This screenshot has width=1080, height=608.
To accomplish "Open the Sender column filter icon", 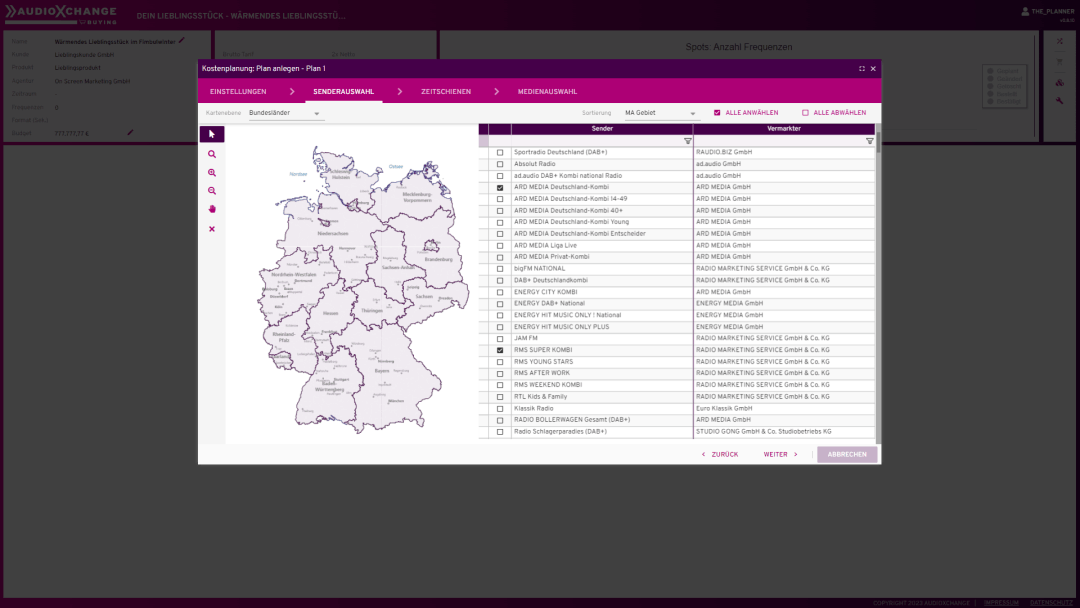I will pyautogui.click(x=687, y=141).
